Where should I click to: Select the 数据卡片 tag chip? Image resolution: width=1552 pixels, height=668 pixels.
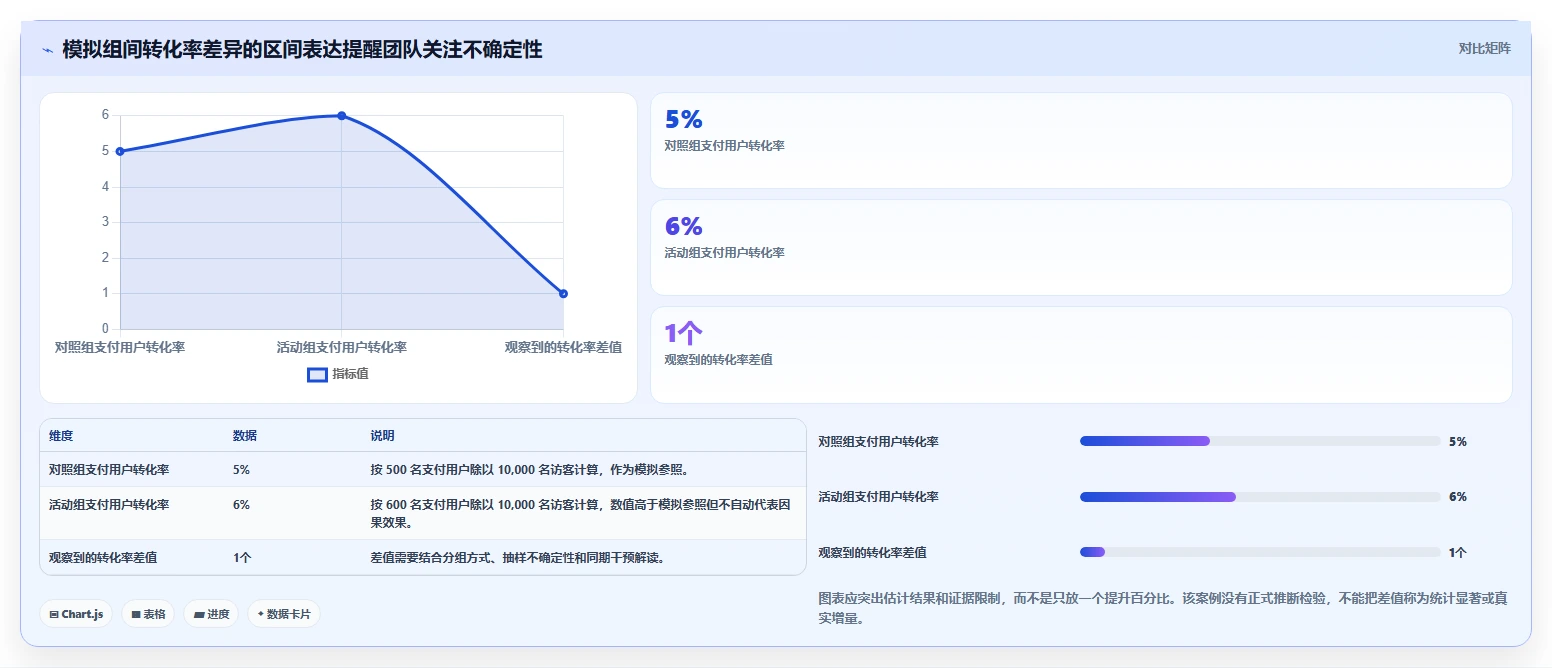pyautogui.click(x=284, y=614)
